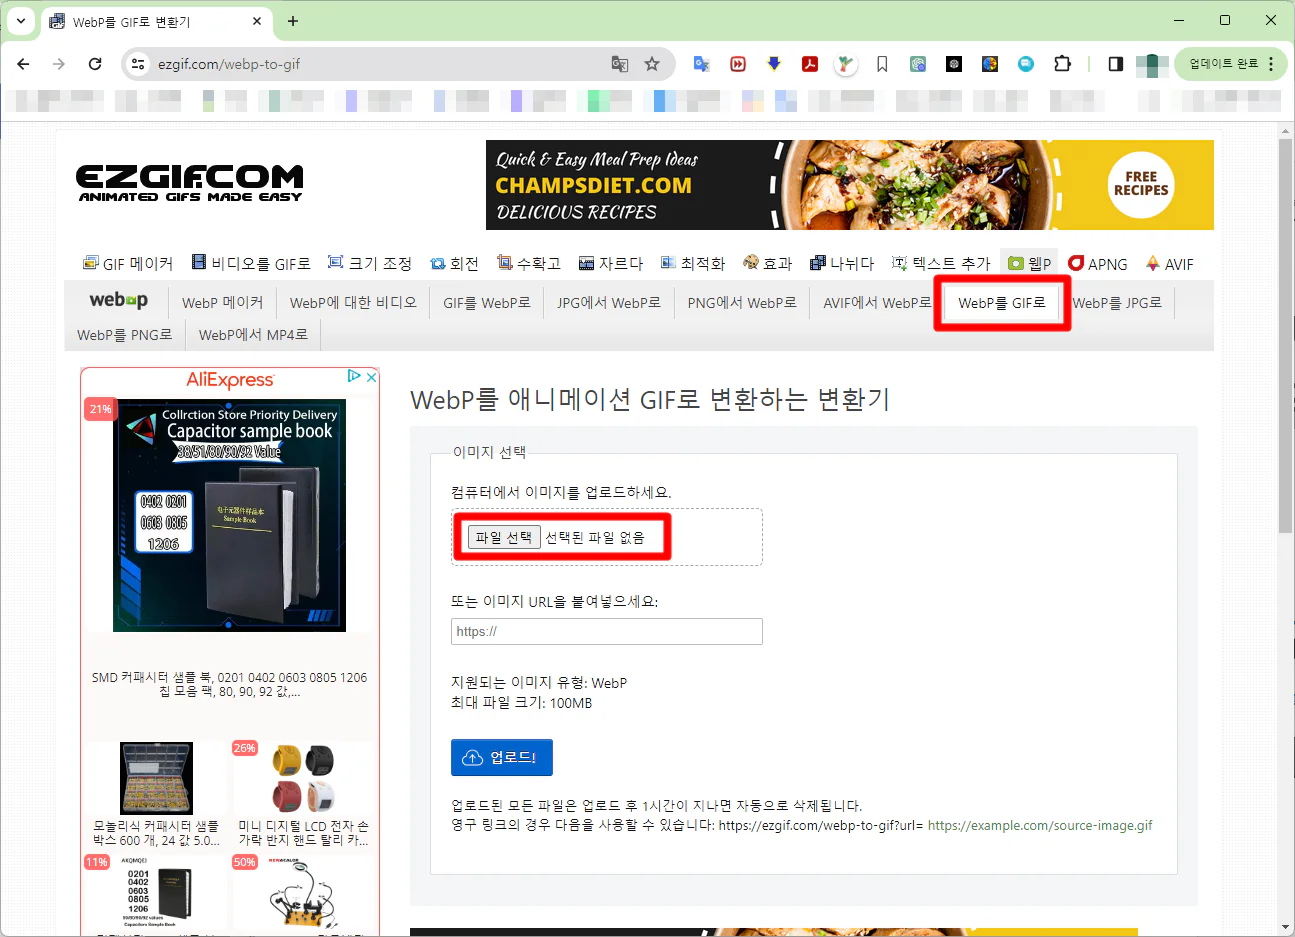The image size is (1295, 937).
Task: Toggle the browser side panel
Action: tap(1116, 64)
